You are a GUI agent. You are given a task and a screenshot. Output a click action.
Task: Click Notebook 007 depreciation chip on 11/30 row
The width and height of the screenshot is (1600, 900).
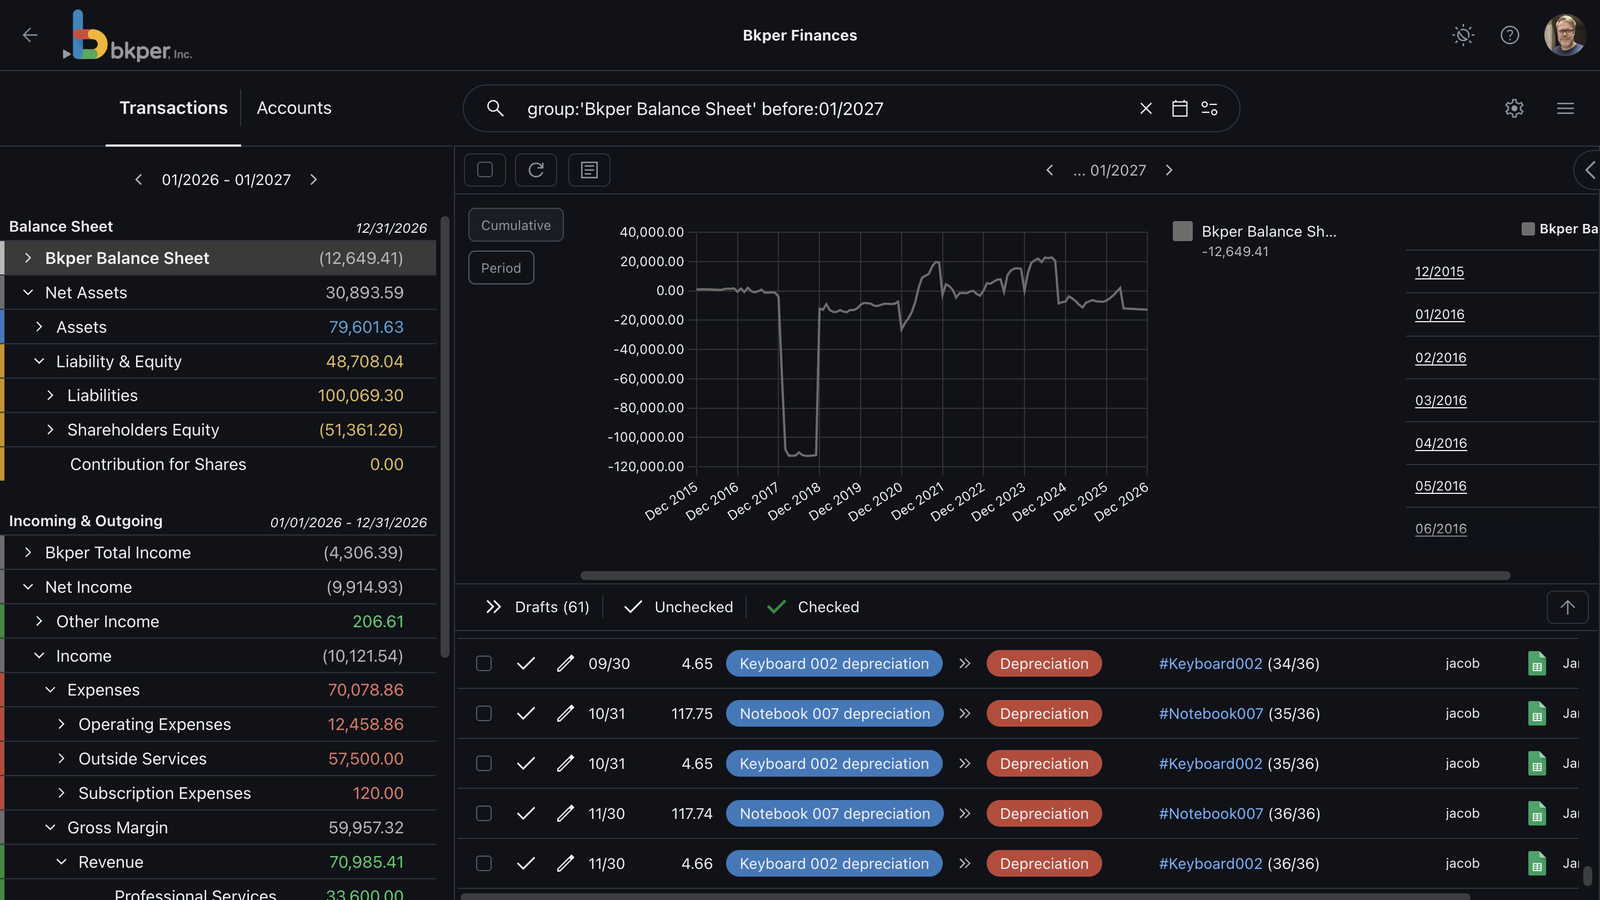tap(835, 813)
